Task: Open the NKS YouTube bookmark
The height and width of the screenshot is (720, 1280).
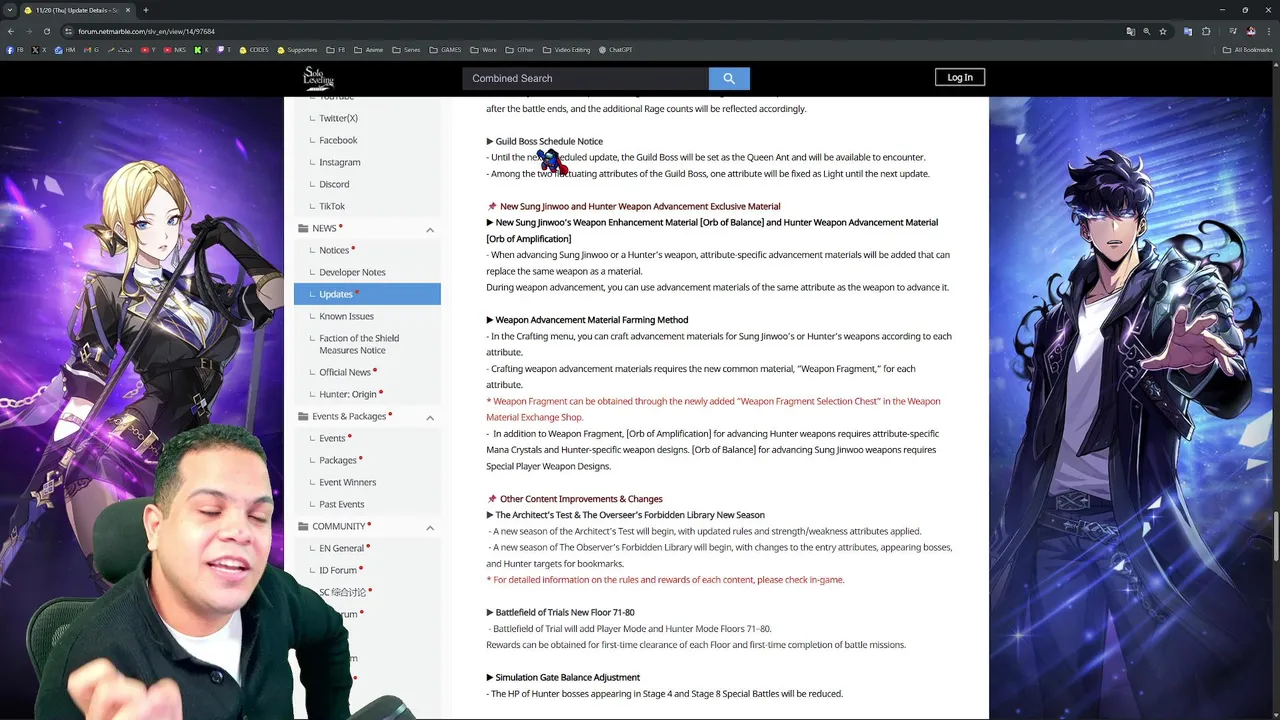Action: (175, 50)
